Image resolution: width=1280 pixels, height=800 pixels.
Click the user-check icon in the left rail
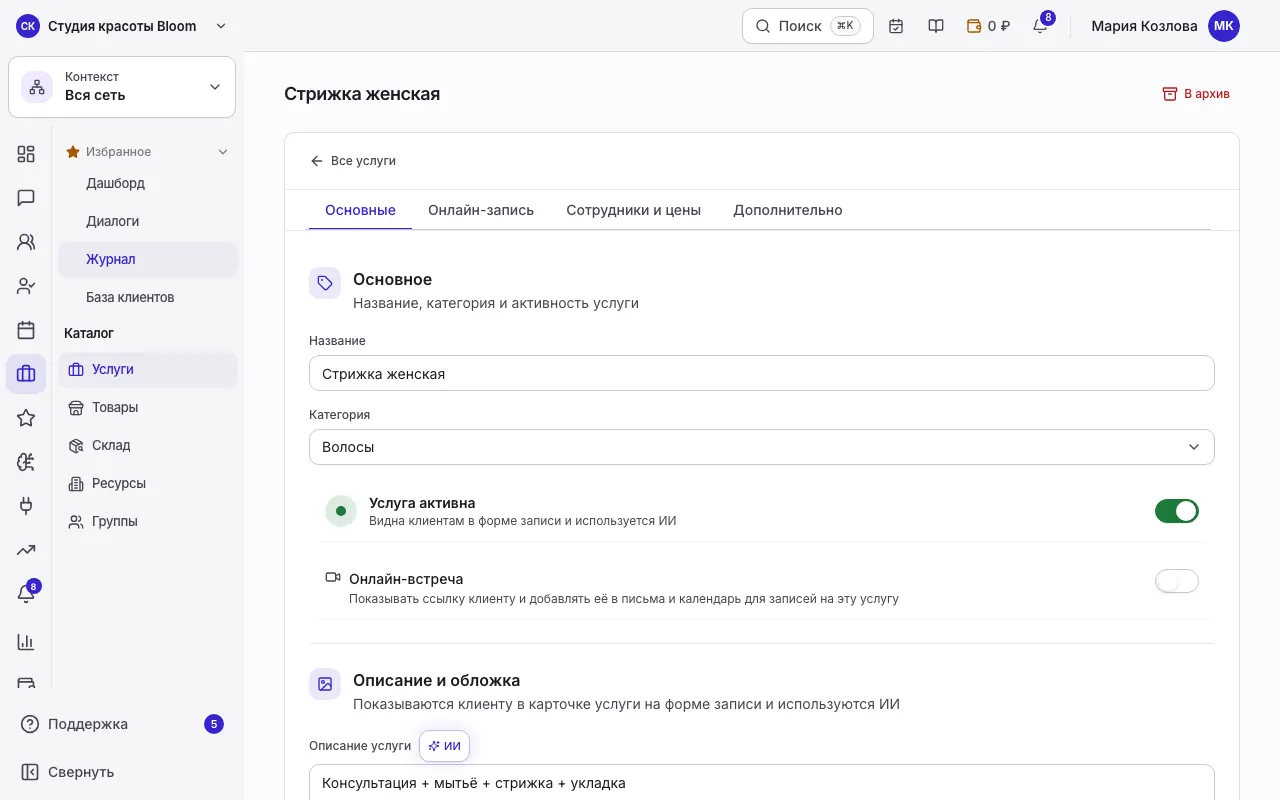click(x=26, y=286)
